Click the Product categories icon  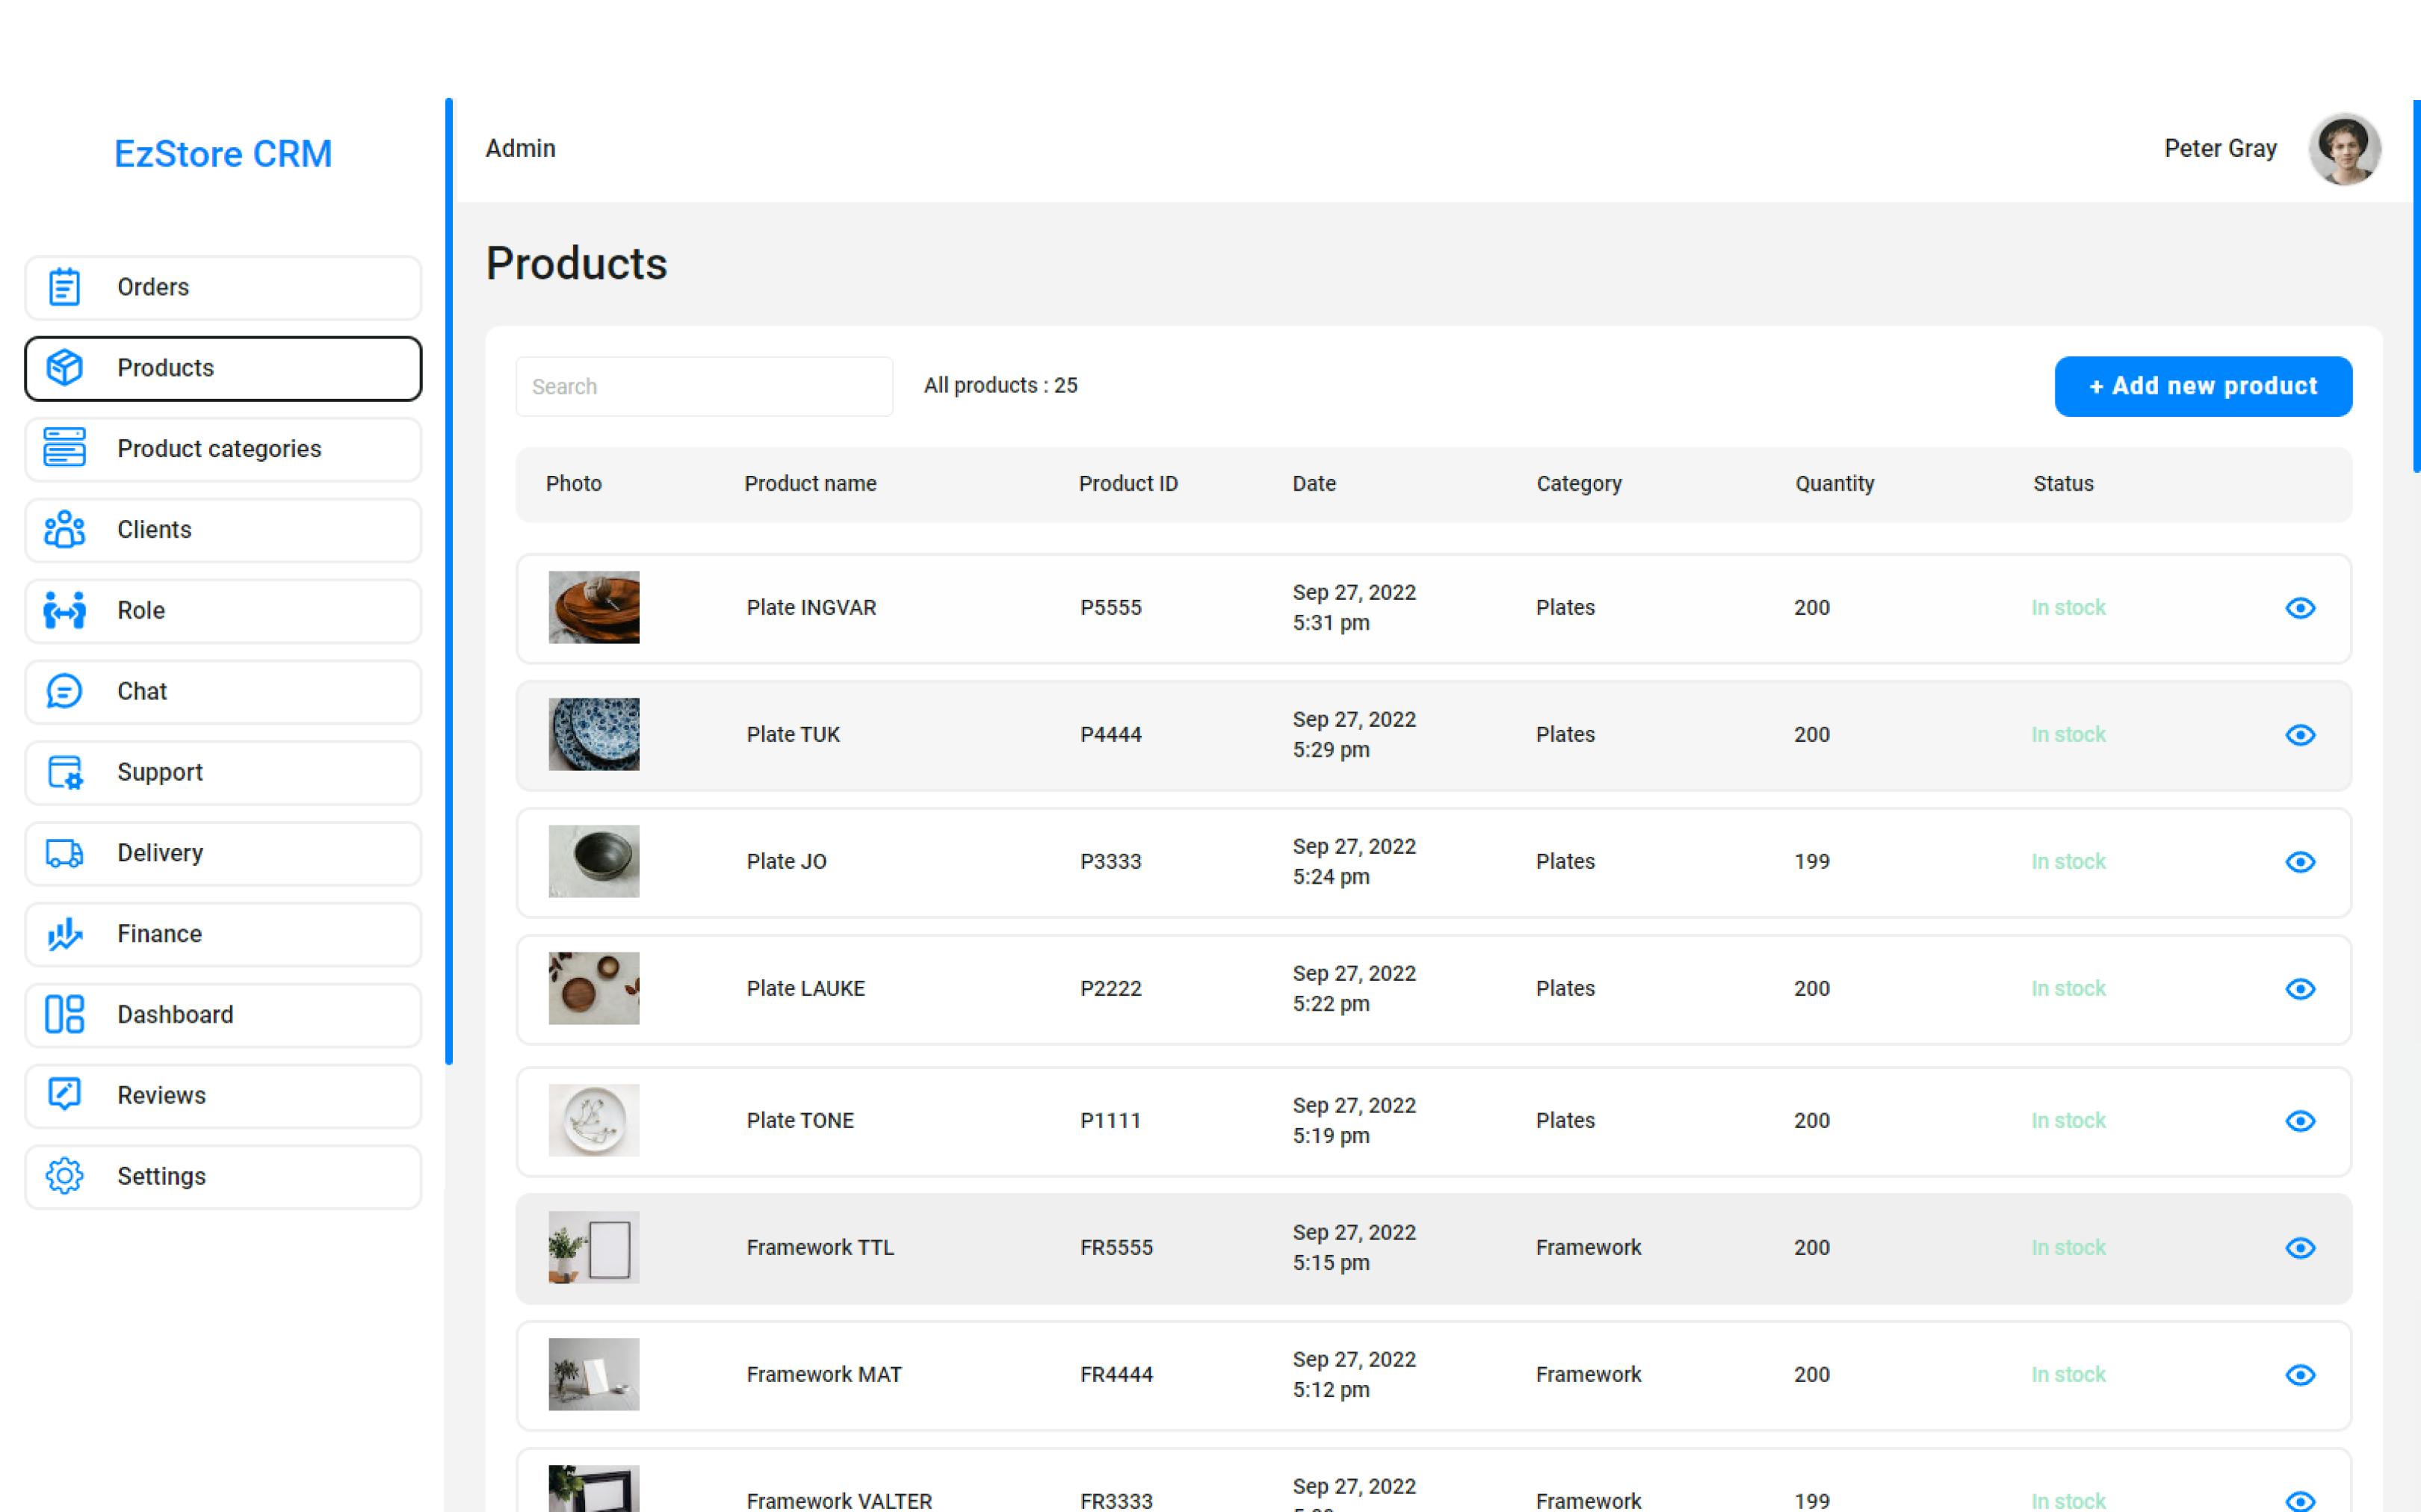coord(64,448)
